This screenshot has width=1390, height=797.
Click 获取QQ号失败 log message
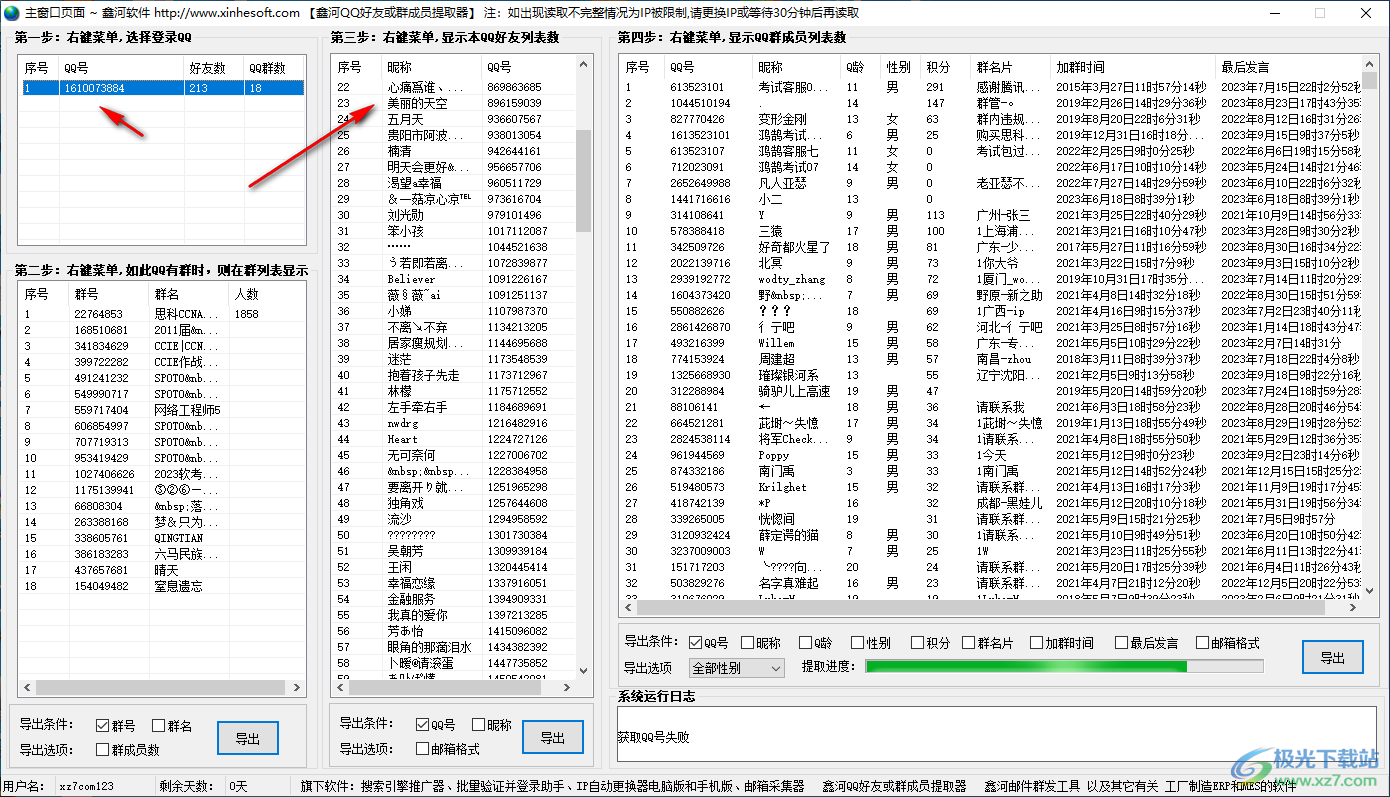(654, 738)
